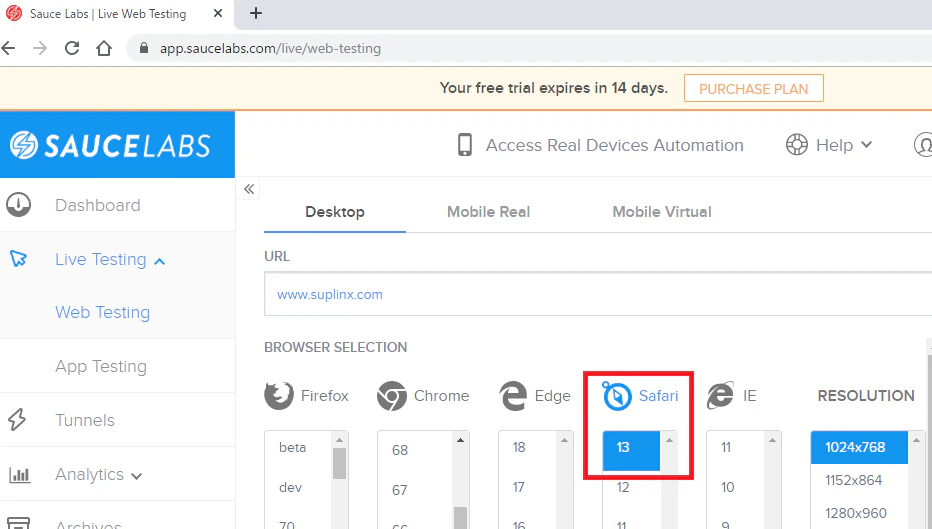The width and height of the screenshot is (932, 529).
Task: Choose Edge version 18
Action: pyautogui.click(x=519, y=448)
